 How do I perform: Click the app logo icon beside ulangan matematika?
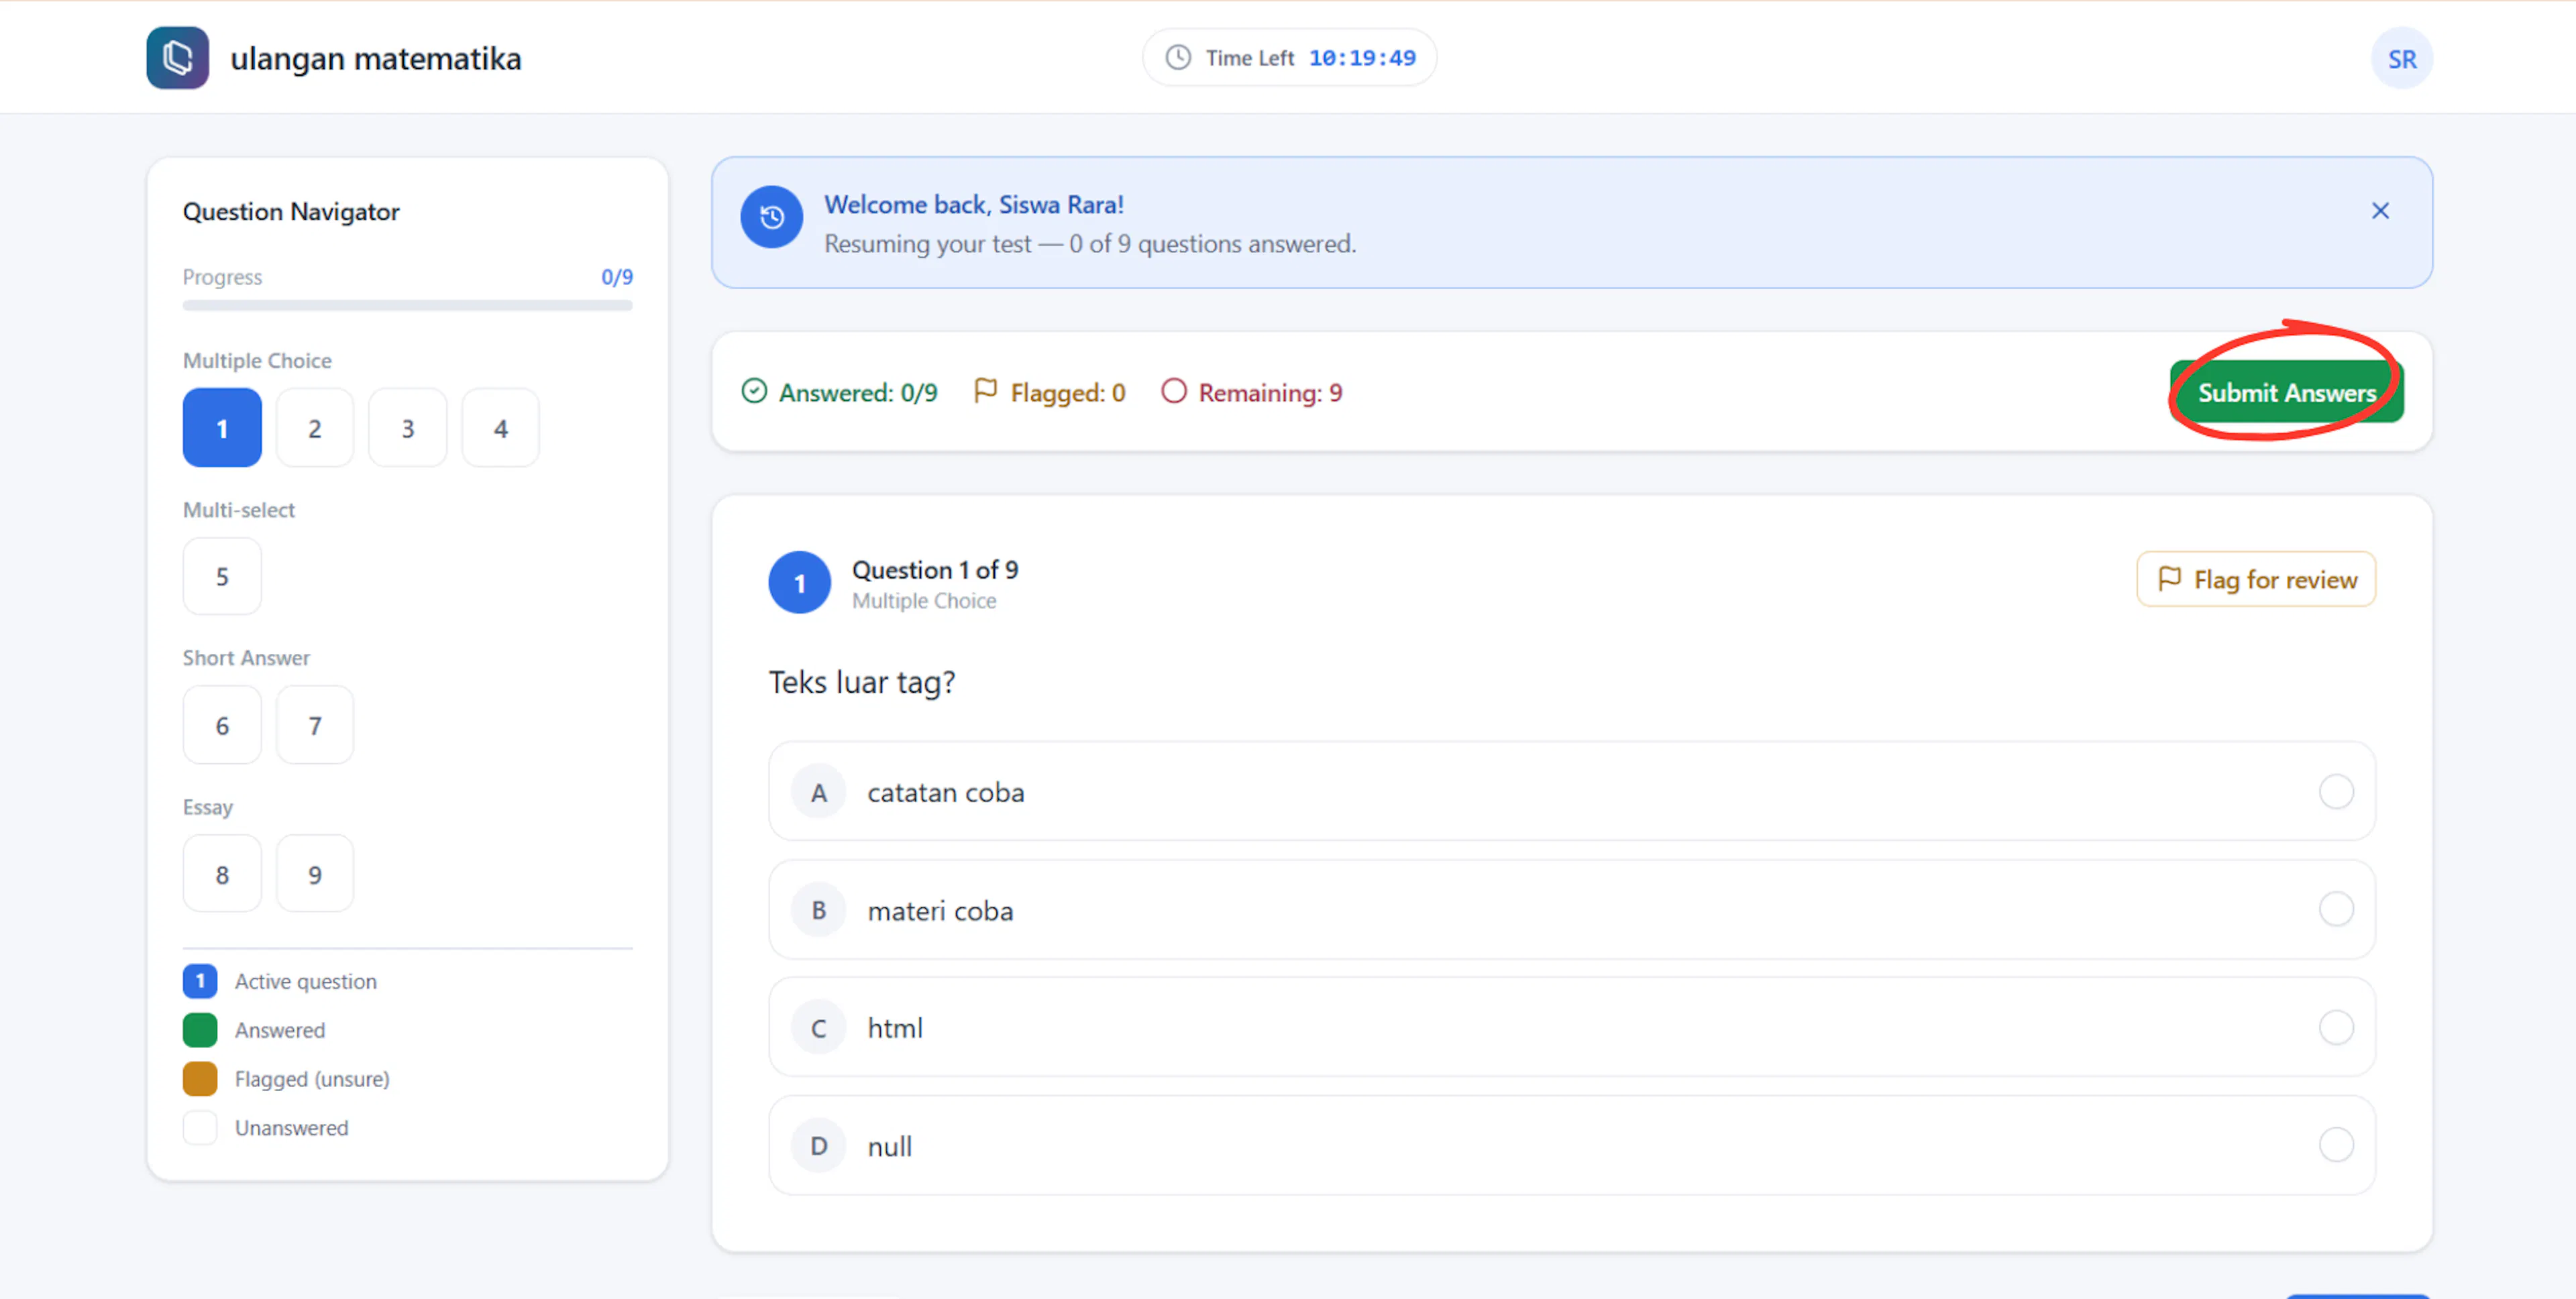177,58
